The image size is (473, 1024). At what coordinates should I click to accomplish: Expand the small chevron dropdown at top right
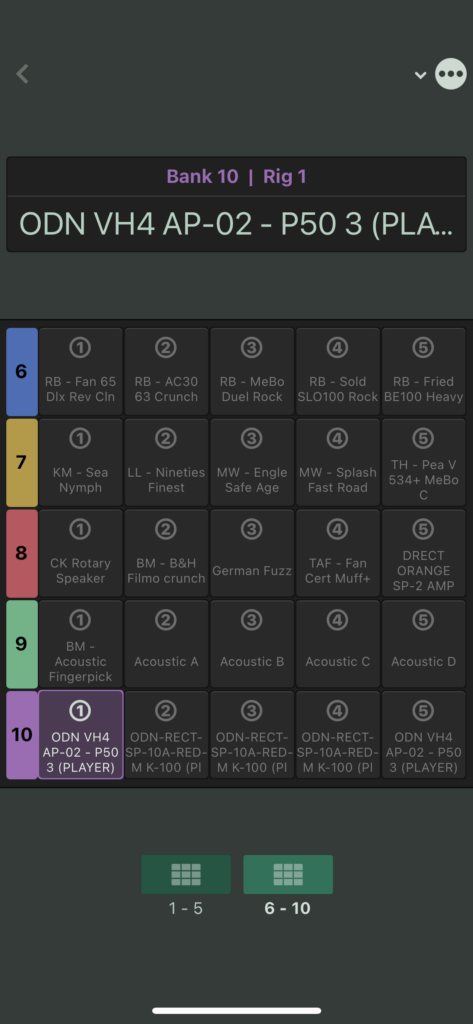tap(421, 74)
